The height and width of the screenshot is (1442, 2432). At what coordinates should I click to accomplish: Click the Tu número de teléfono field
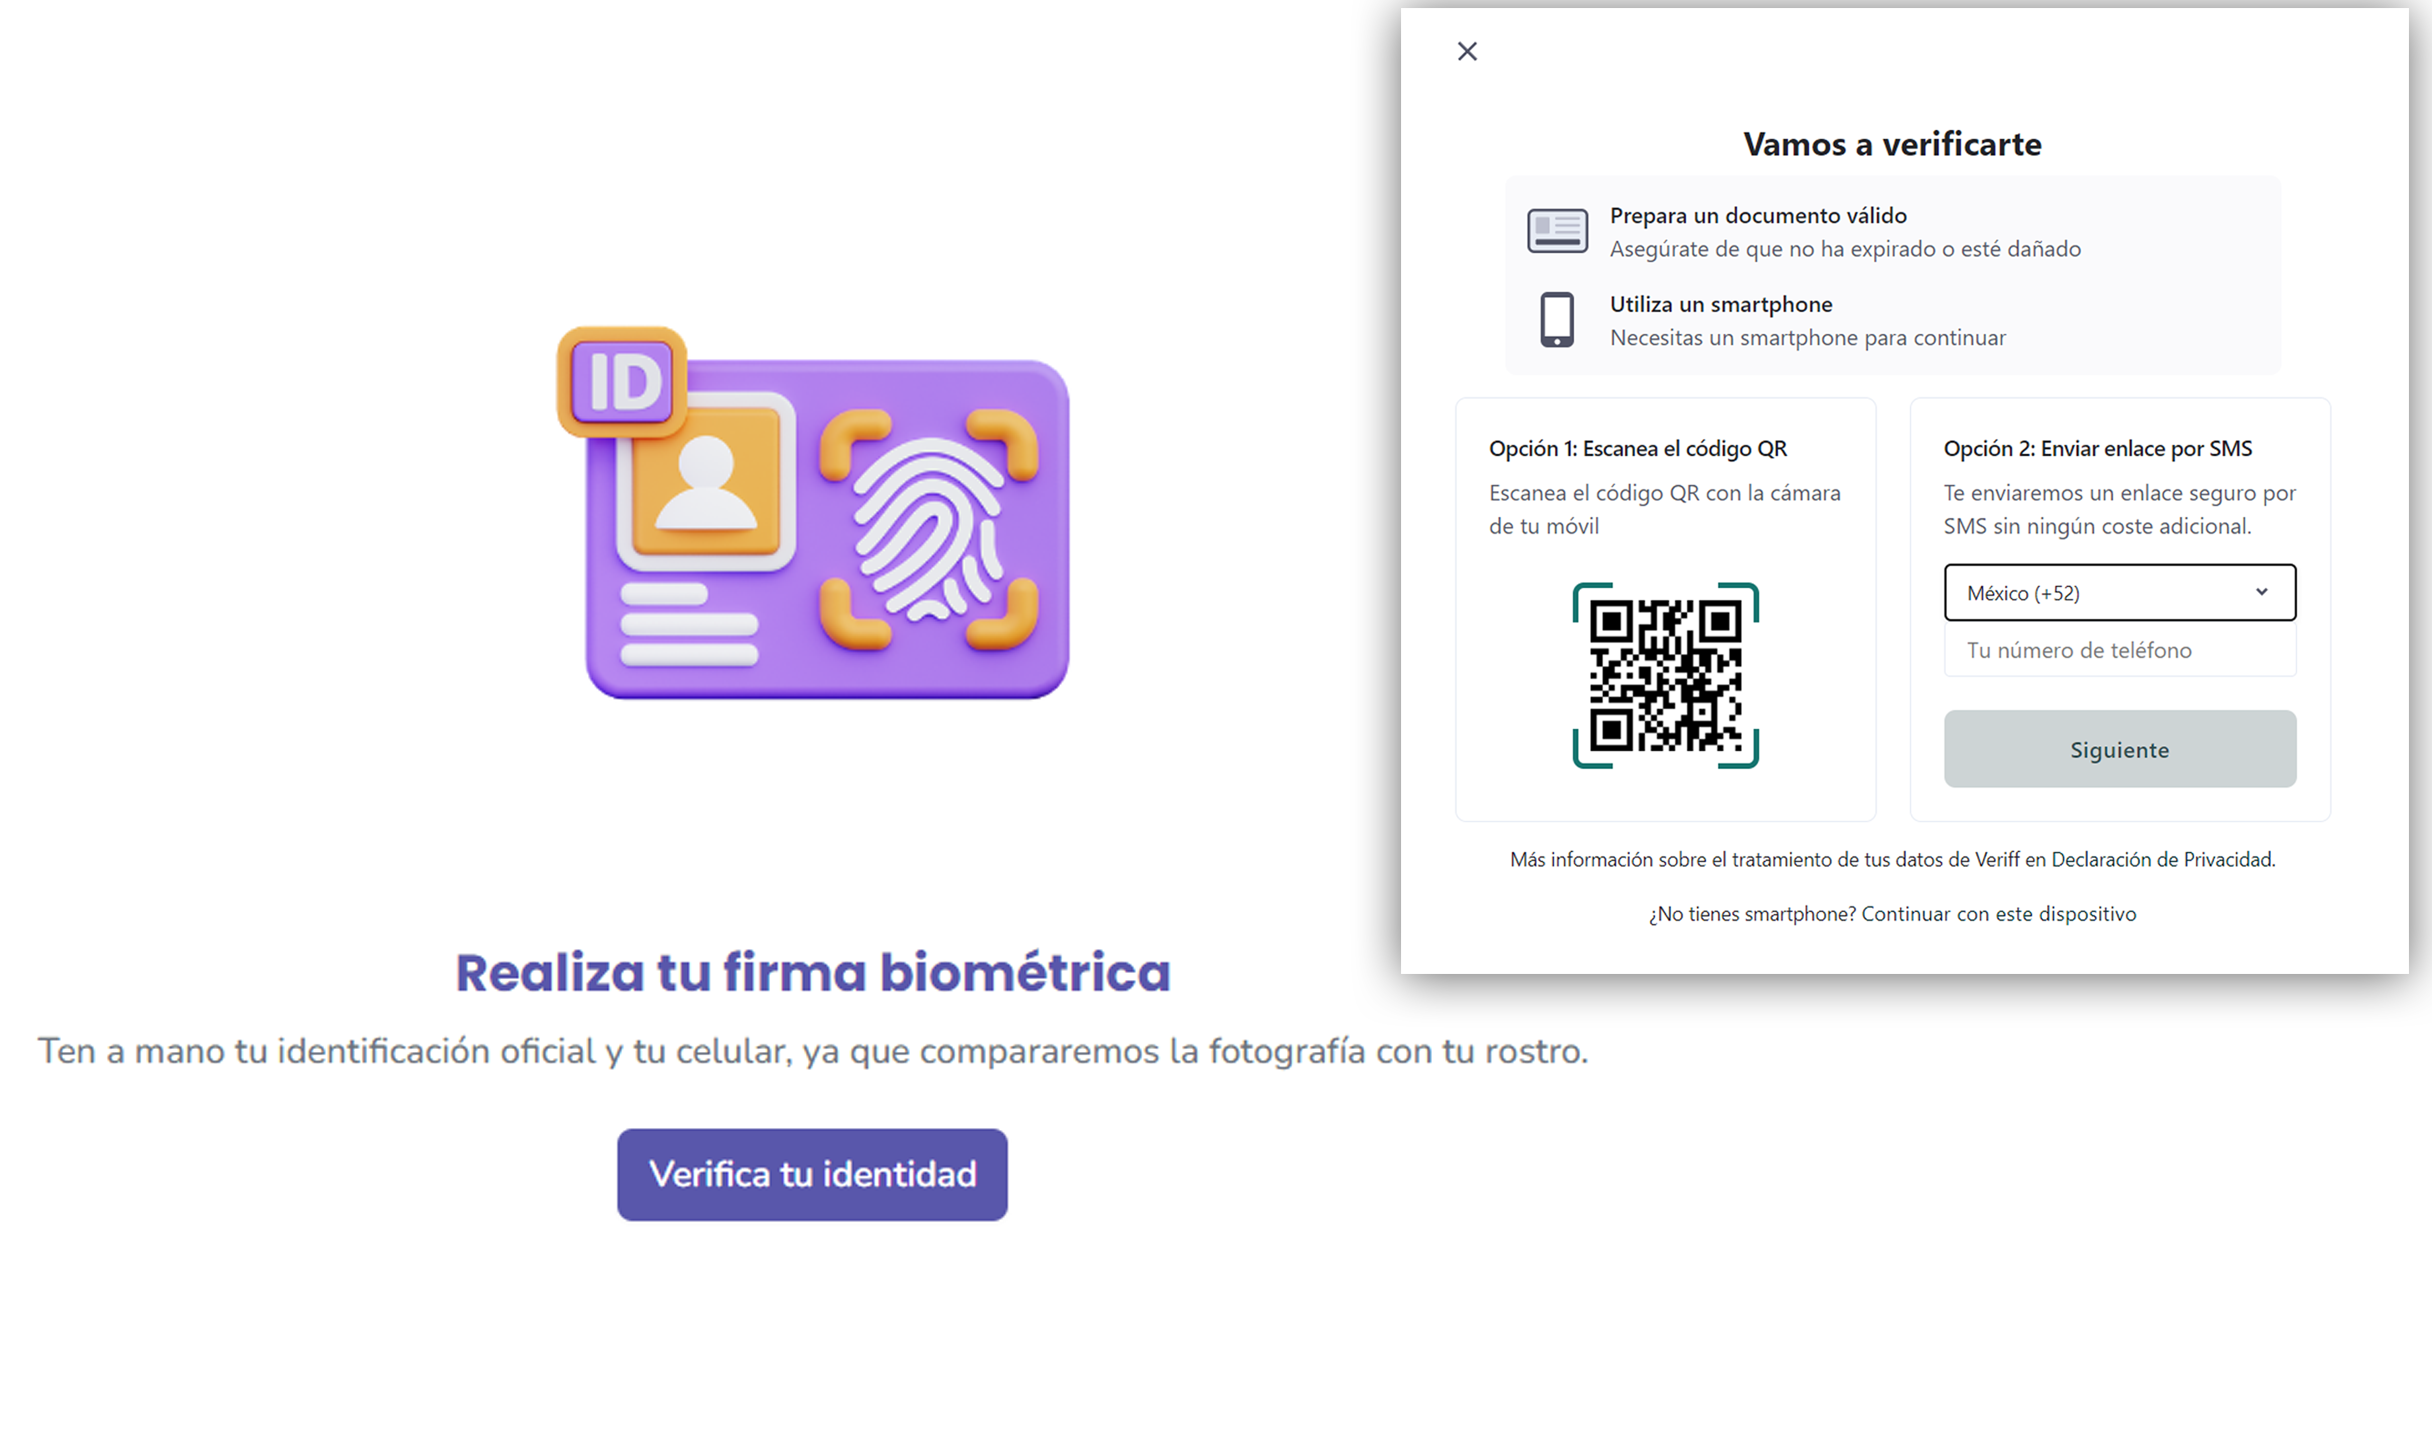coord(2118,650)
